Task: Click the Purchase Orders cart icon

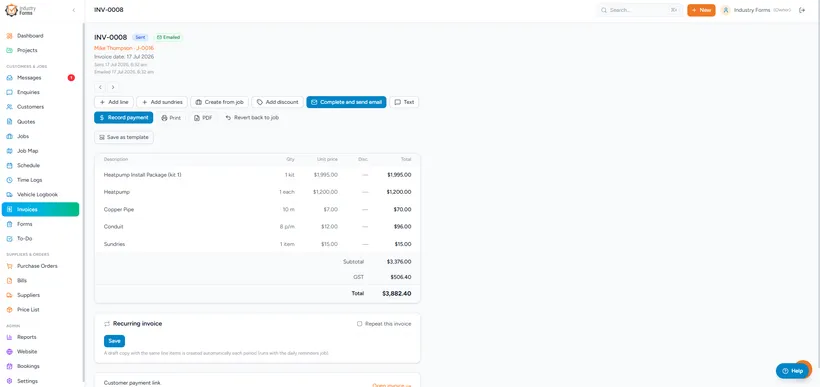Action: (x=9, y=266)
